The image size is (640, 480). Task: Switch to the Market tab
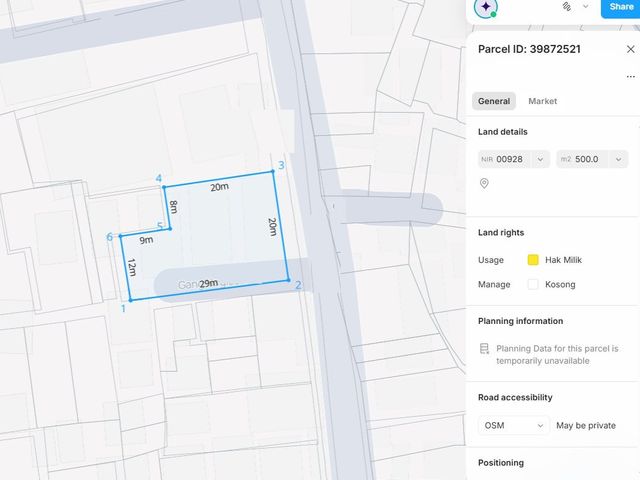(x=542, y=101)
